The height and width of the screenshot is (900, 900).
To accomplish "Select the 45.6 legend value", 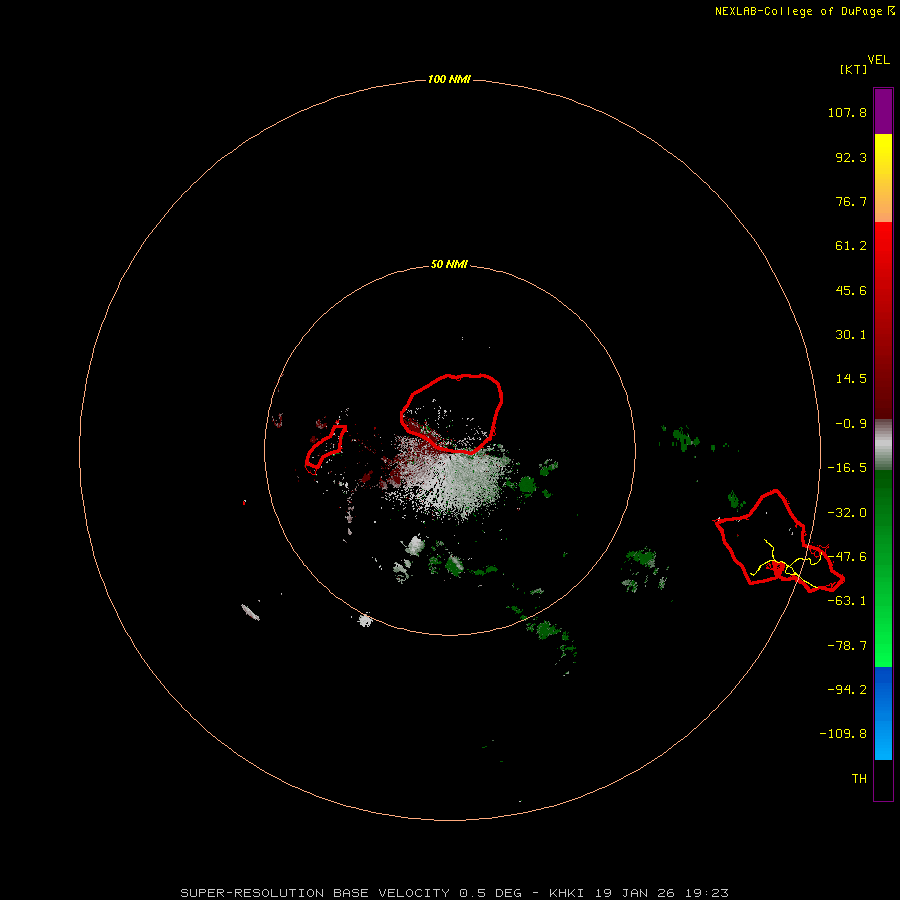I will (x=850, y=290).
